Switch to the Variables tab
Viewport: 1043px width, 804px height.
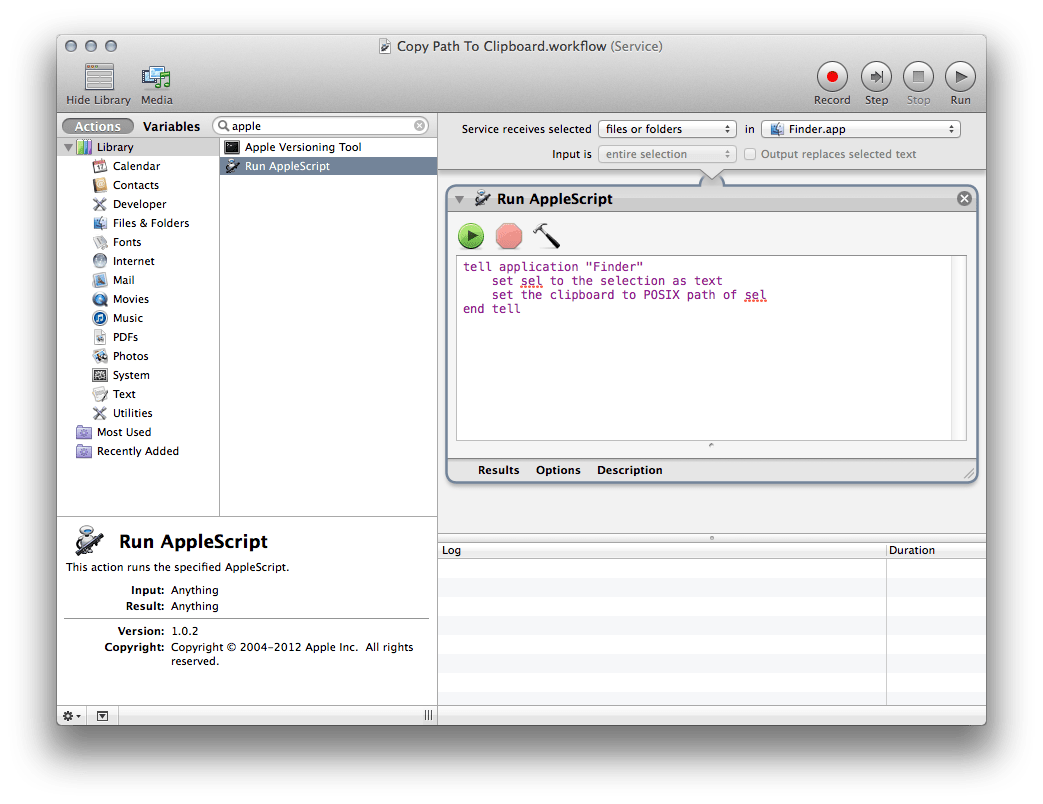[171, 126]
